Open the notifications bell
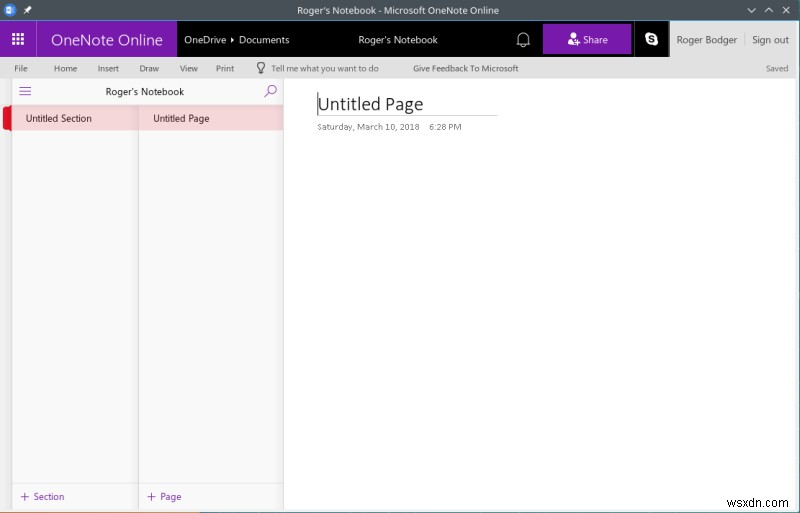Image resolution: width=800 pixels, height=513 pixels. pos(523,39)
